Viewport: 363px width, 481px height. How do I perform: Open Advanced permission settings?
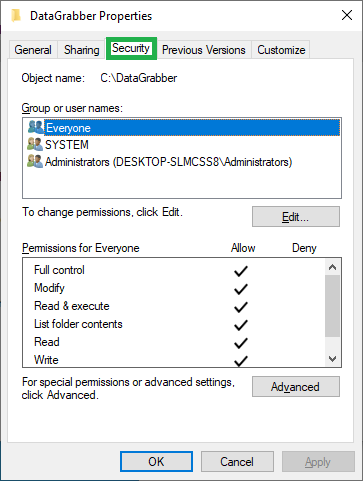[x=296, y=387]
